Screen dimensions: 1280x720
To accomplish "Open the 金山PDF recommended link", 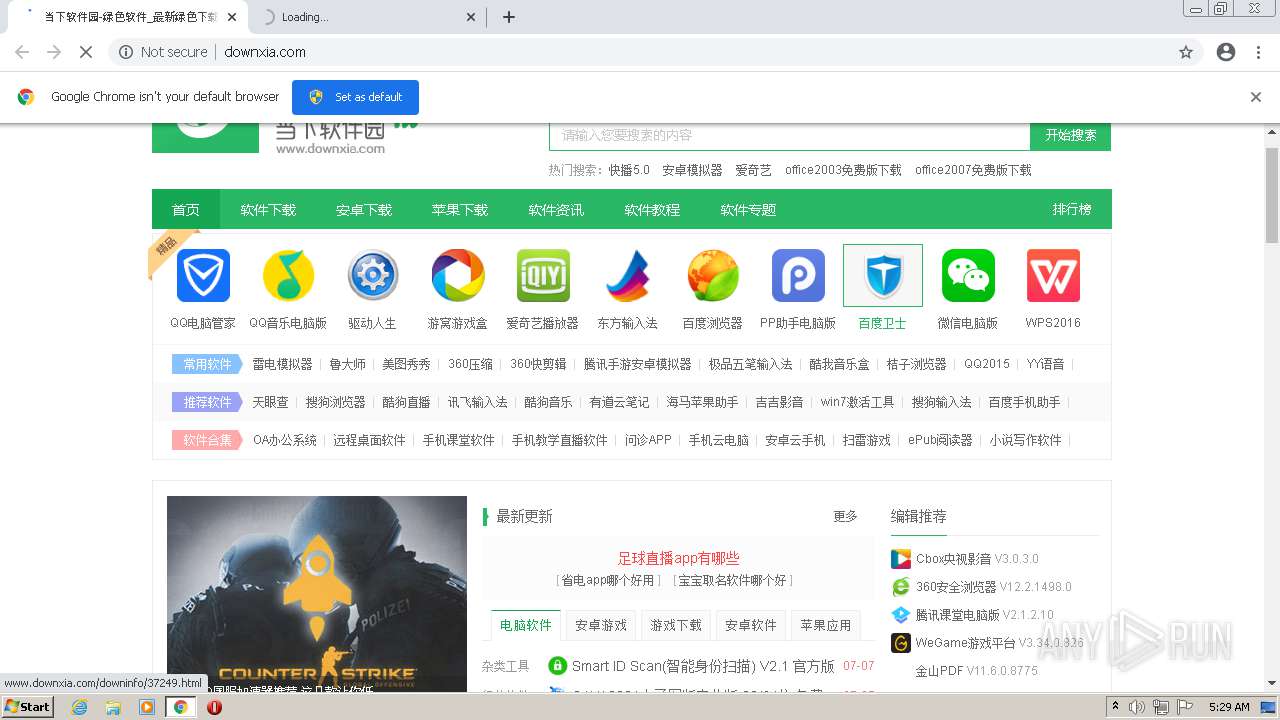I will point(977,671).
